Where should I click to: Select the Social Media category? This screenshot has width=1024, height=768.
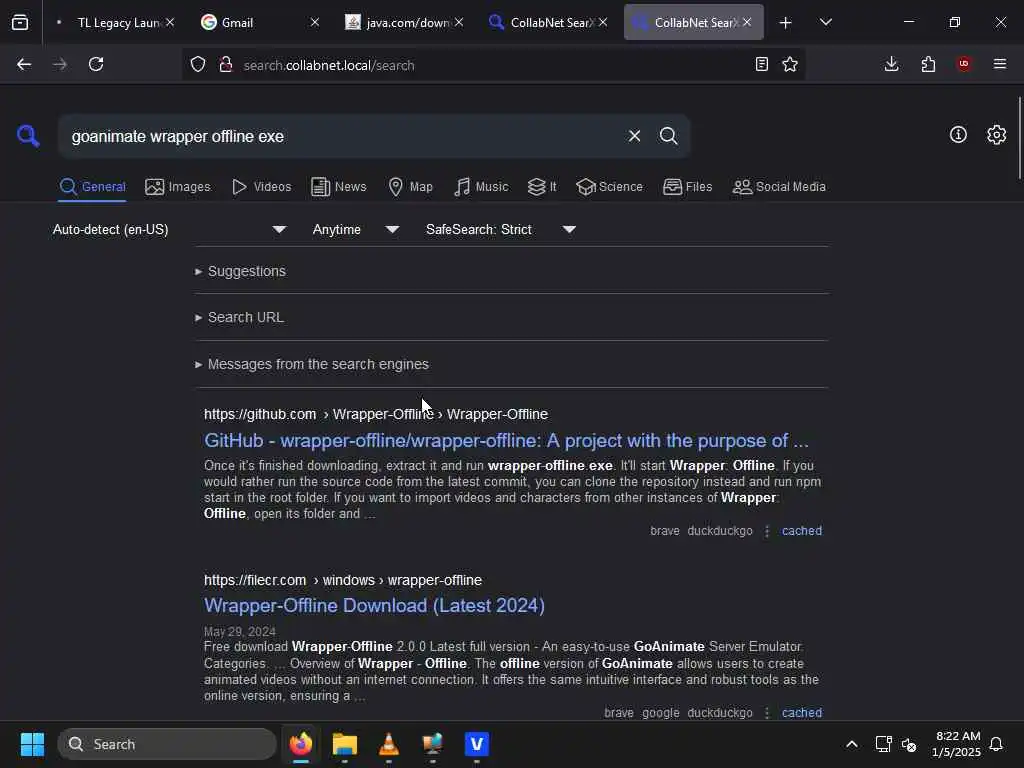point(779,187)
